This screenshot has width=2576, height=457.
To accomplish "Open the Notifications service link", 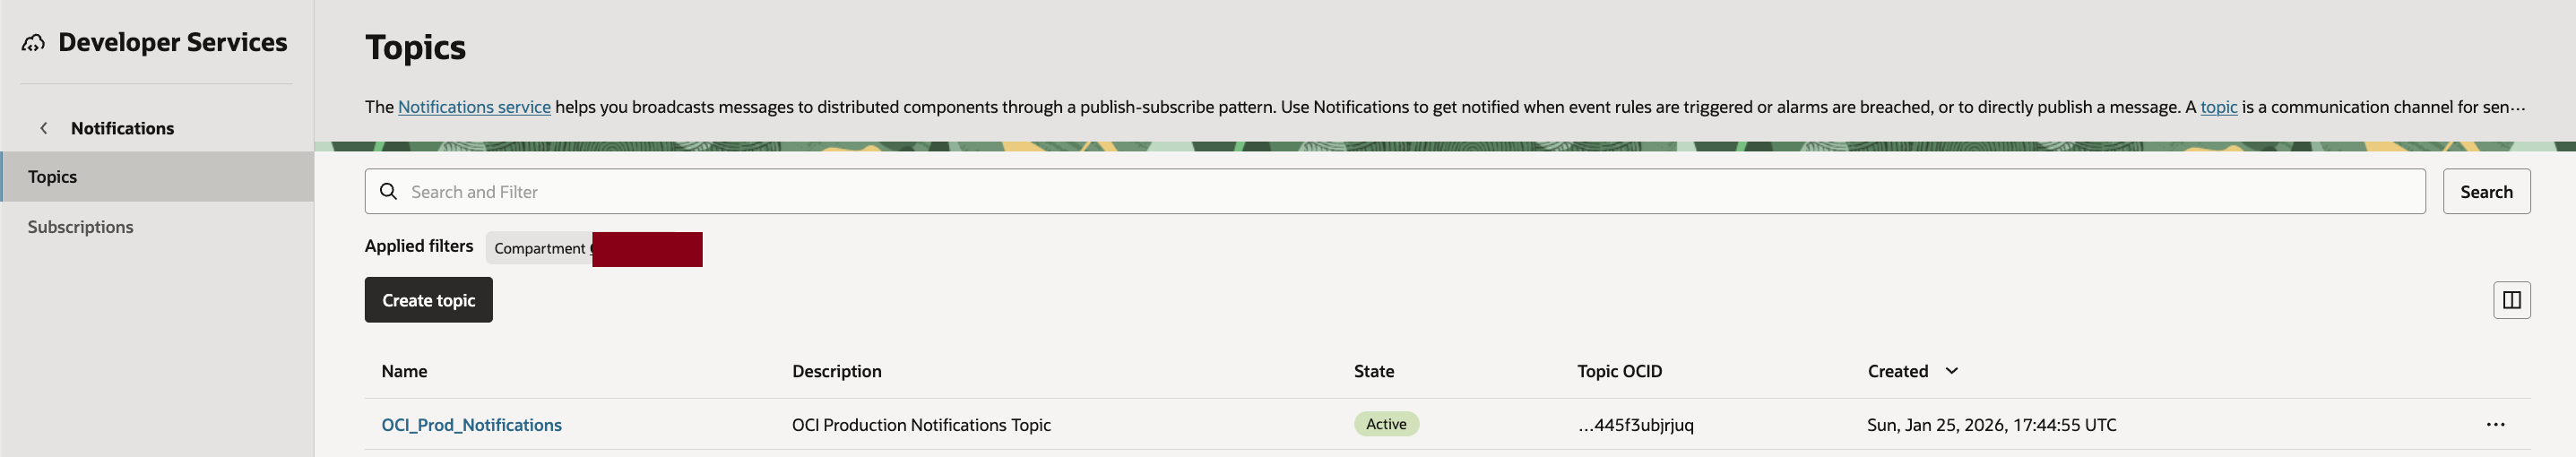I will click(x=474, y=107).
